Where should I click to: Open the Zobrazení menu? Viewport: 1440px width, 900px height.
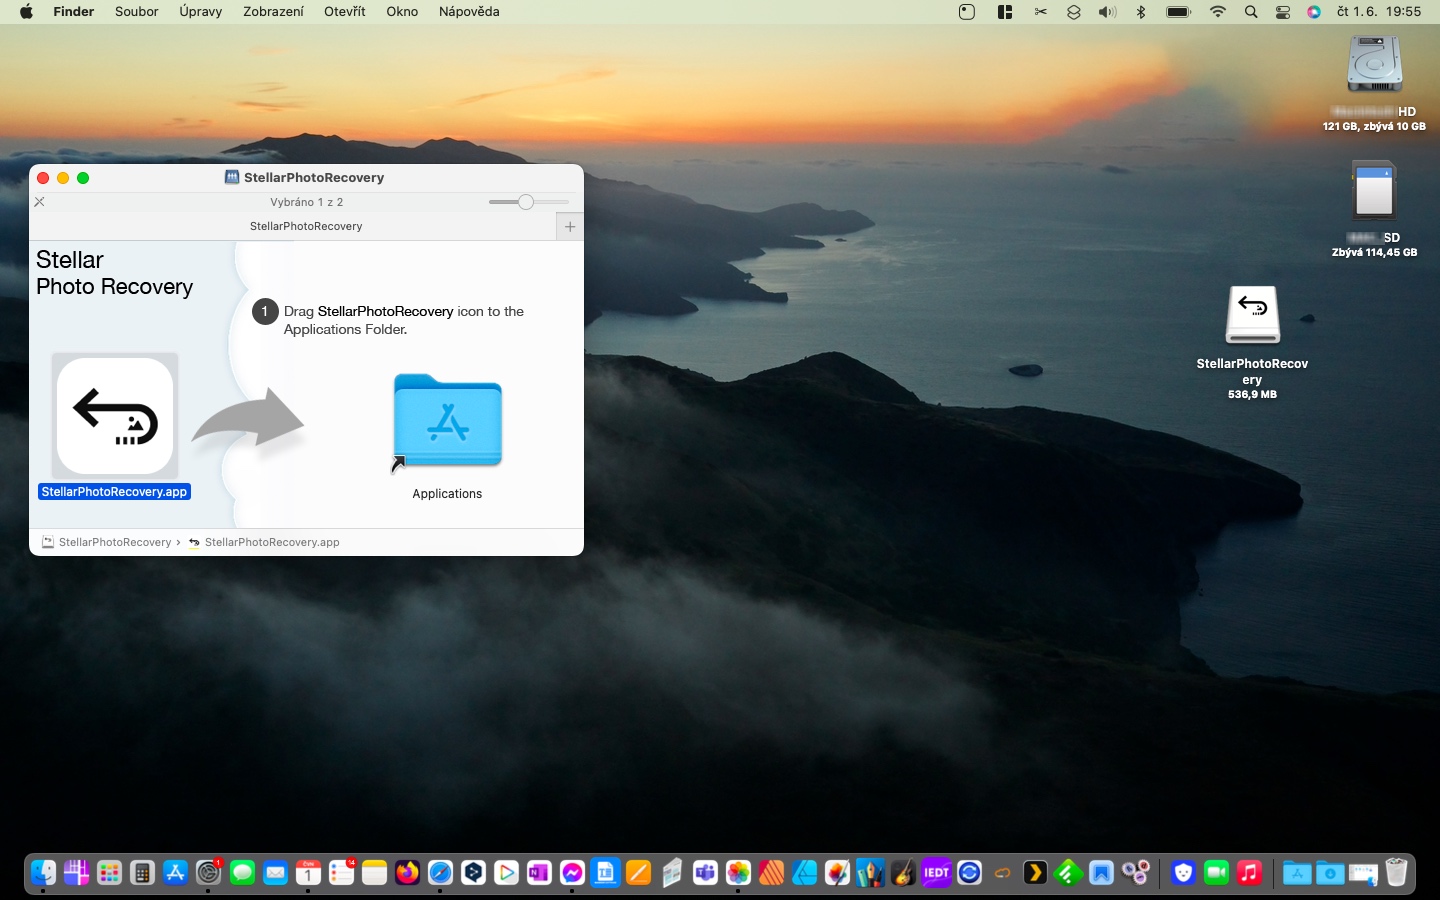tap(273, 12)
